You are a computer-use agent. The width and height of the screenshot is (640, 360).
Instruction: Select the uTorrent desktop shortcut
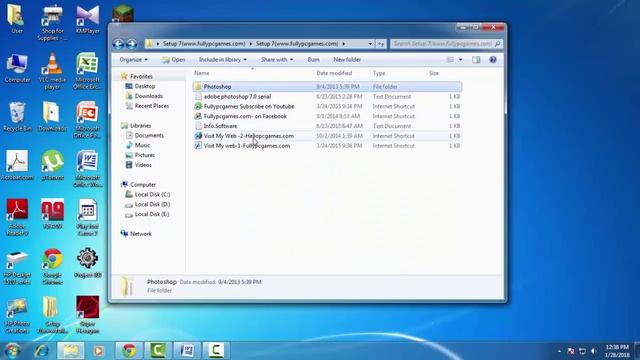tap(52, 165)
